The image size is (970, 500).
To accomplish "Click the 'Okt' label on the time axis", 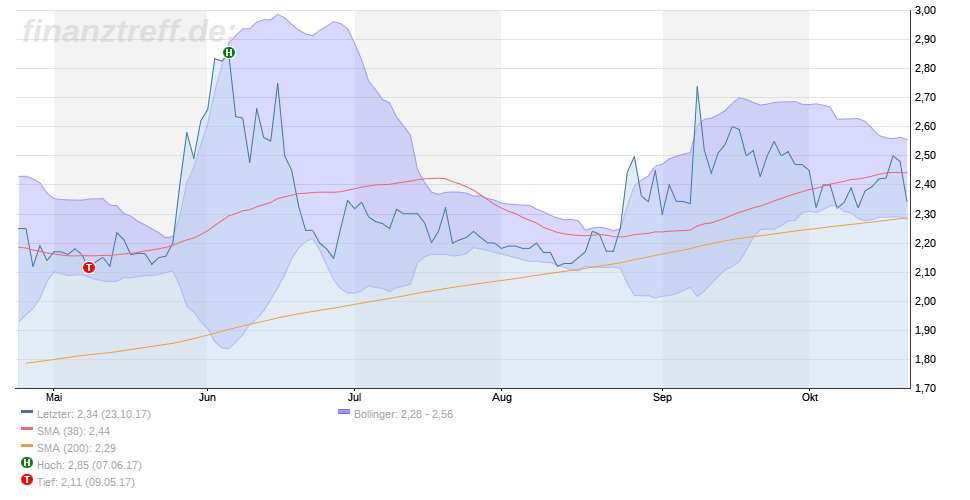I will point(810,398).
